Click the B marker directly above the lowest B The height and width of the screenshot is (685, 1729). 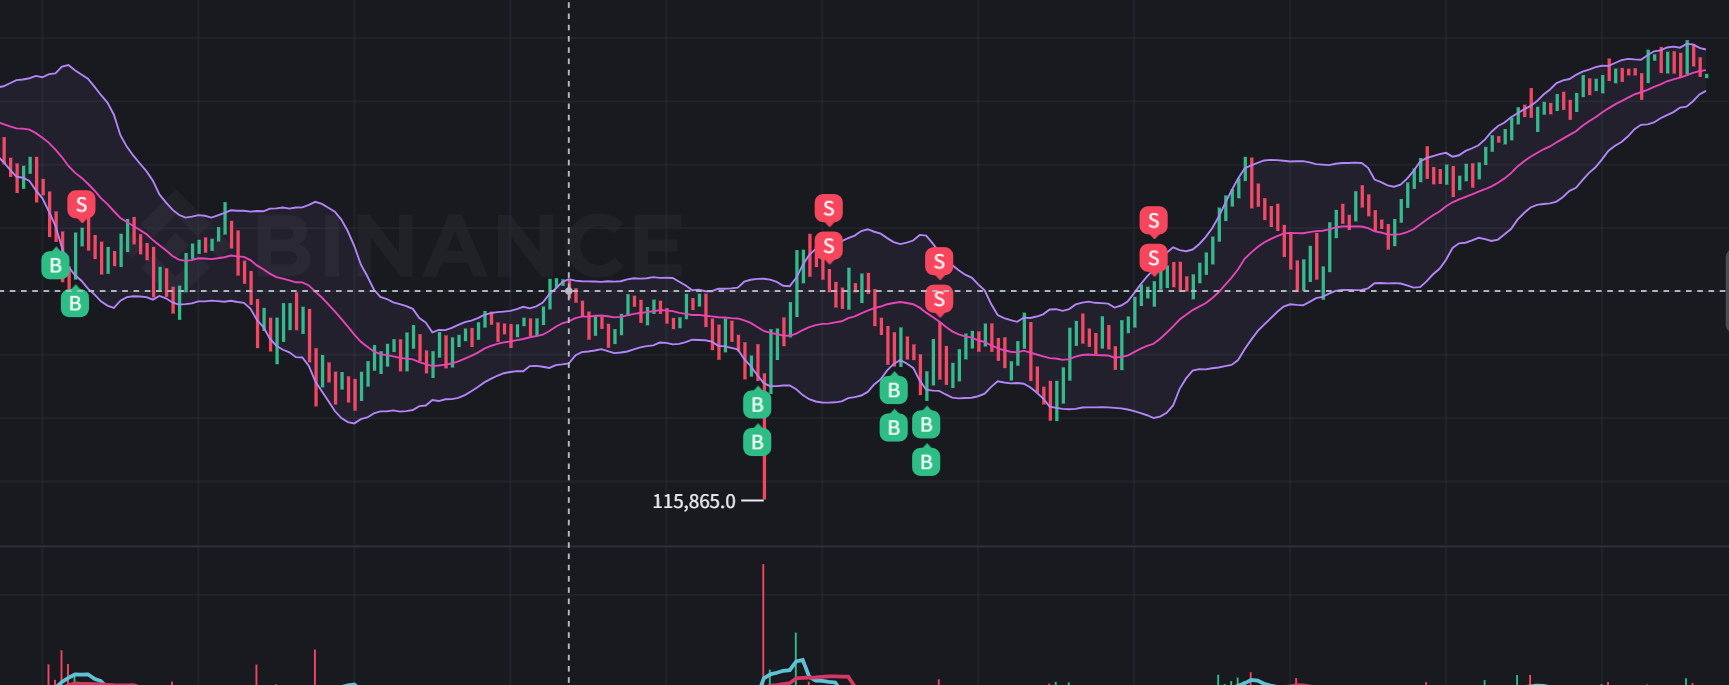coord(926,424)
